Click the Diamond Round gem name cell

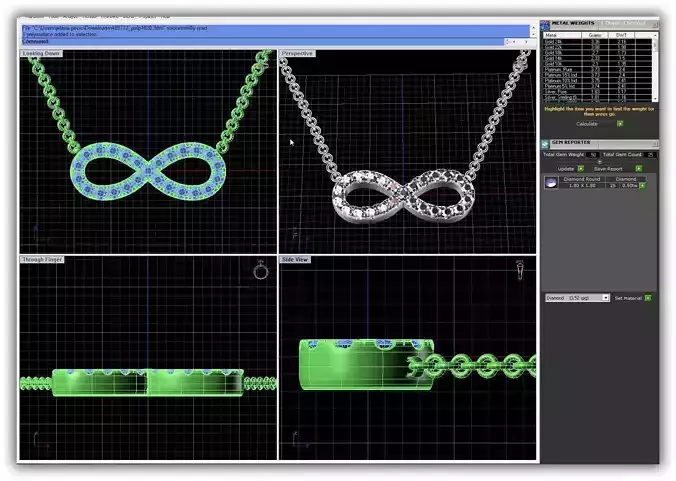(x=582, y=179)
